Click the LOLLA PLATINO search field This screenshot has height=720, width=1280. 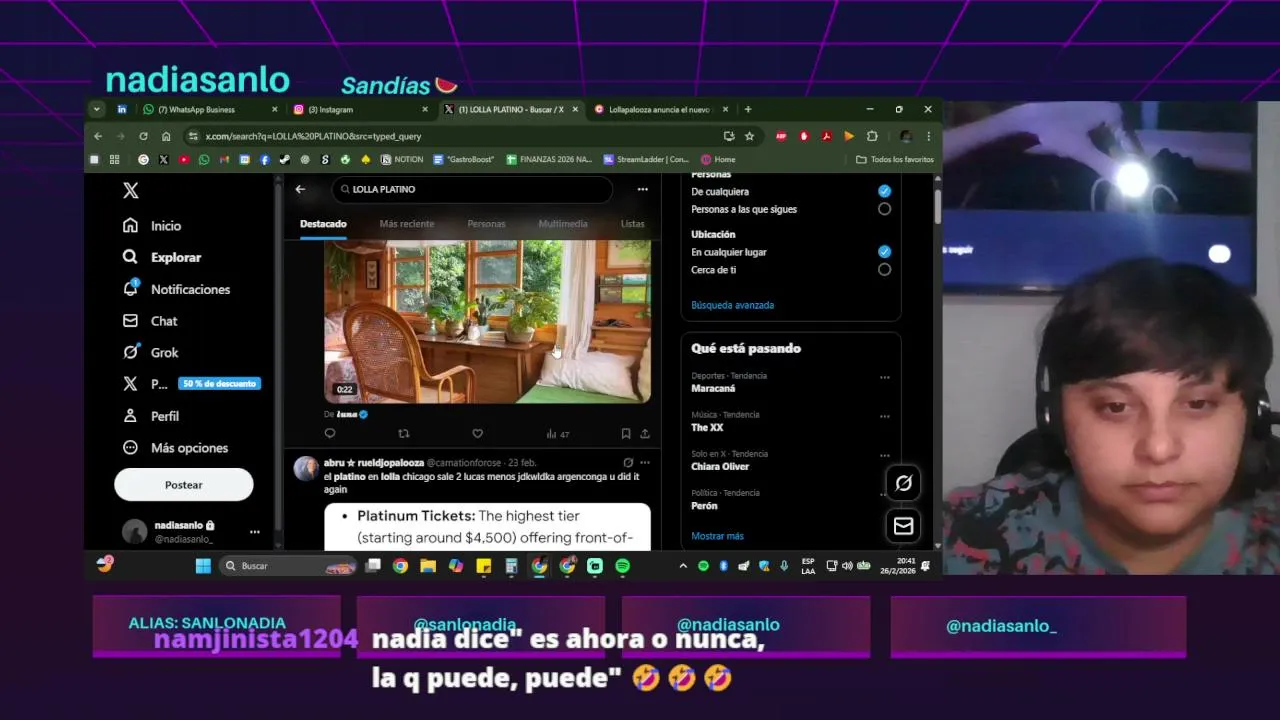tap(472, 189)
